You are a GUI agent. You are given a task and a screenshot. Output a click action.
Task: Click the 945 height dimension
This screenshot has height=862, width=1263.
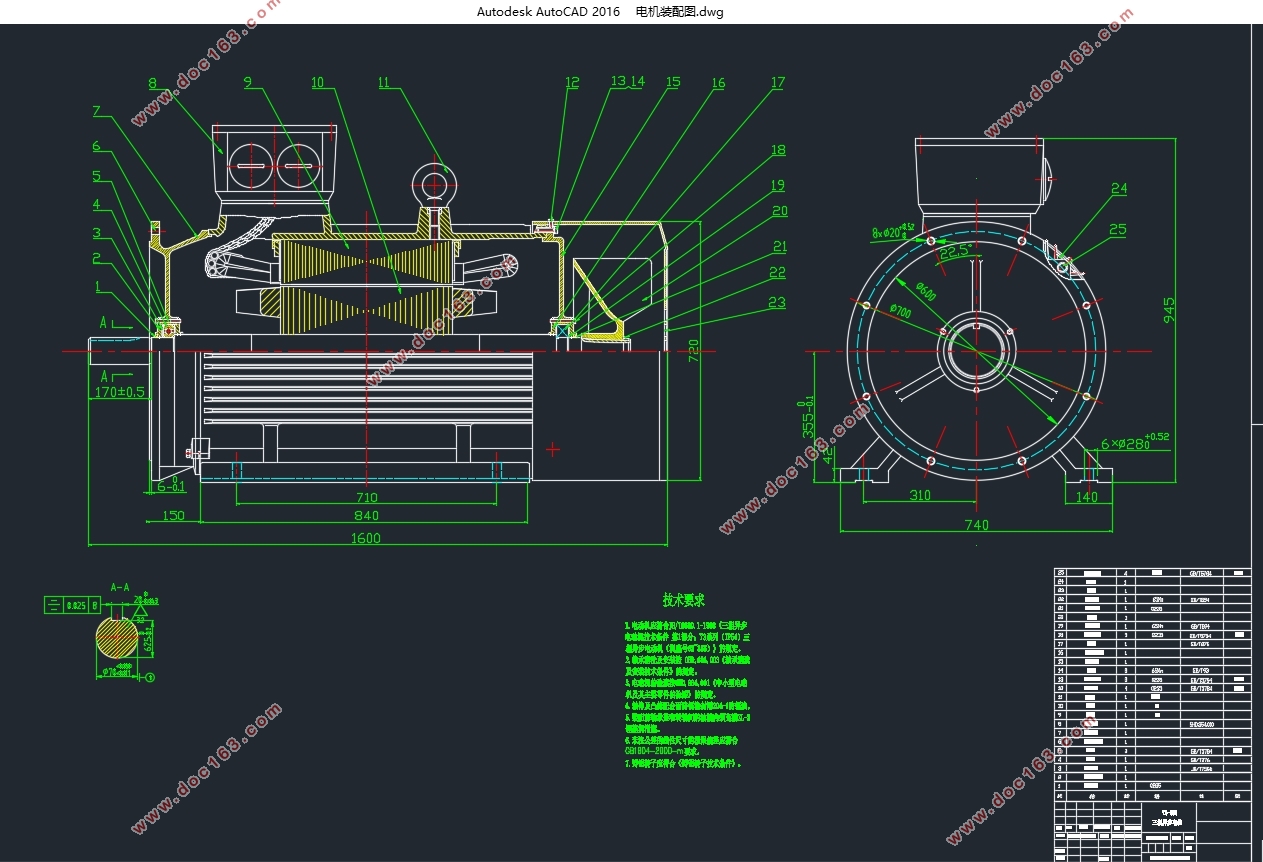[x=1170, y=309]
